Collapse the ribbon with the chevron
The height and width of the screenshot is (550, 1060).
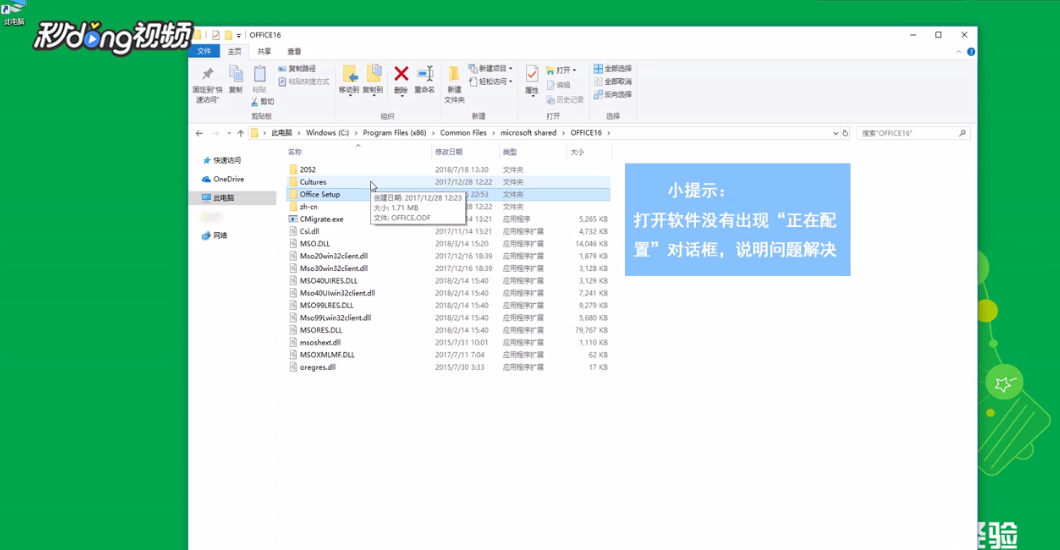[959, 52]
